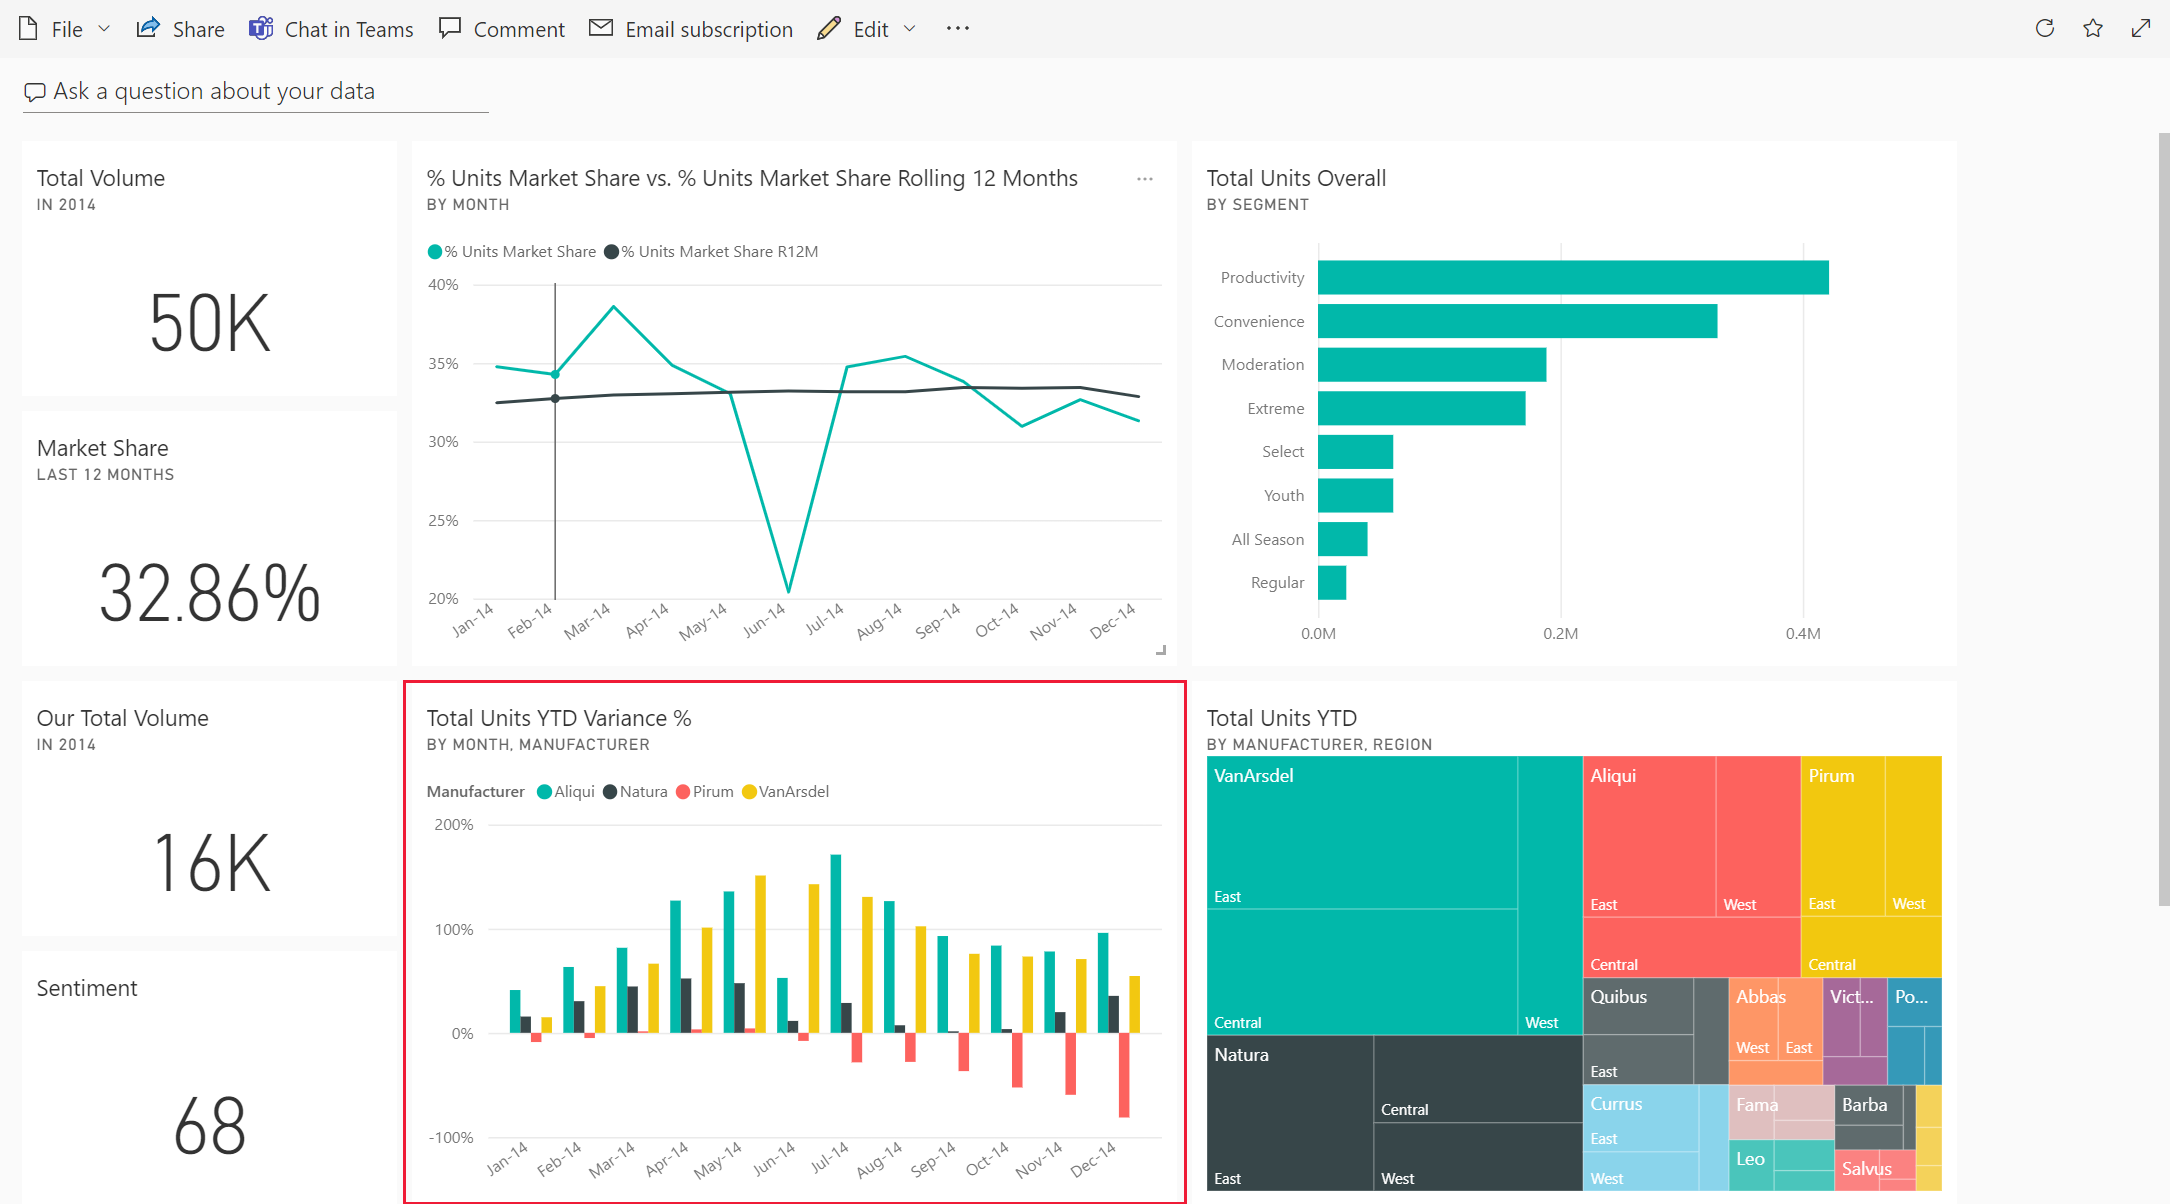This screenshot has height=1204, width=2170.
Task: Click the favorites star icon
Action: [x=2094, y=28]
